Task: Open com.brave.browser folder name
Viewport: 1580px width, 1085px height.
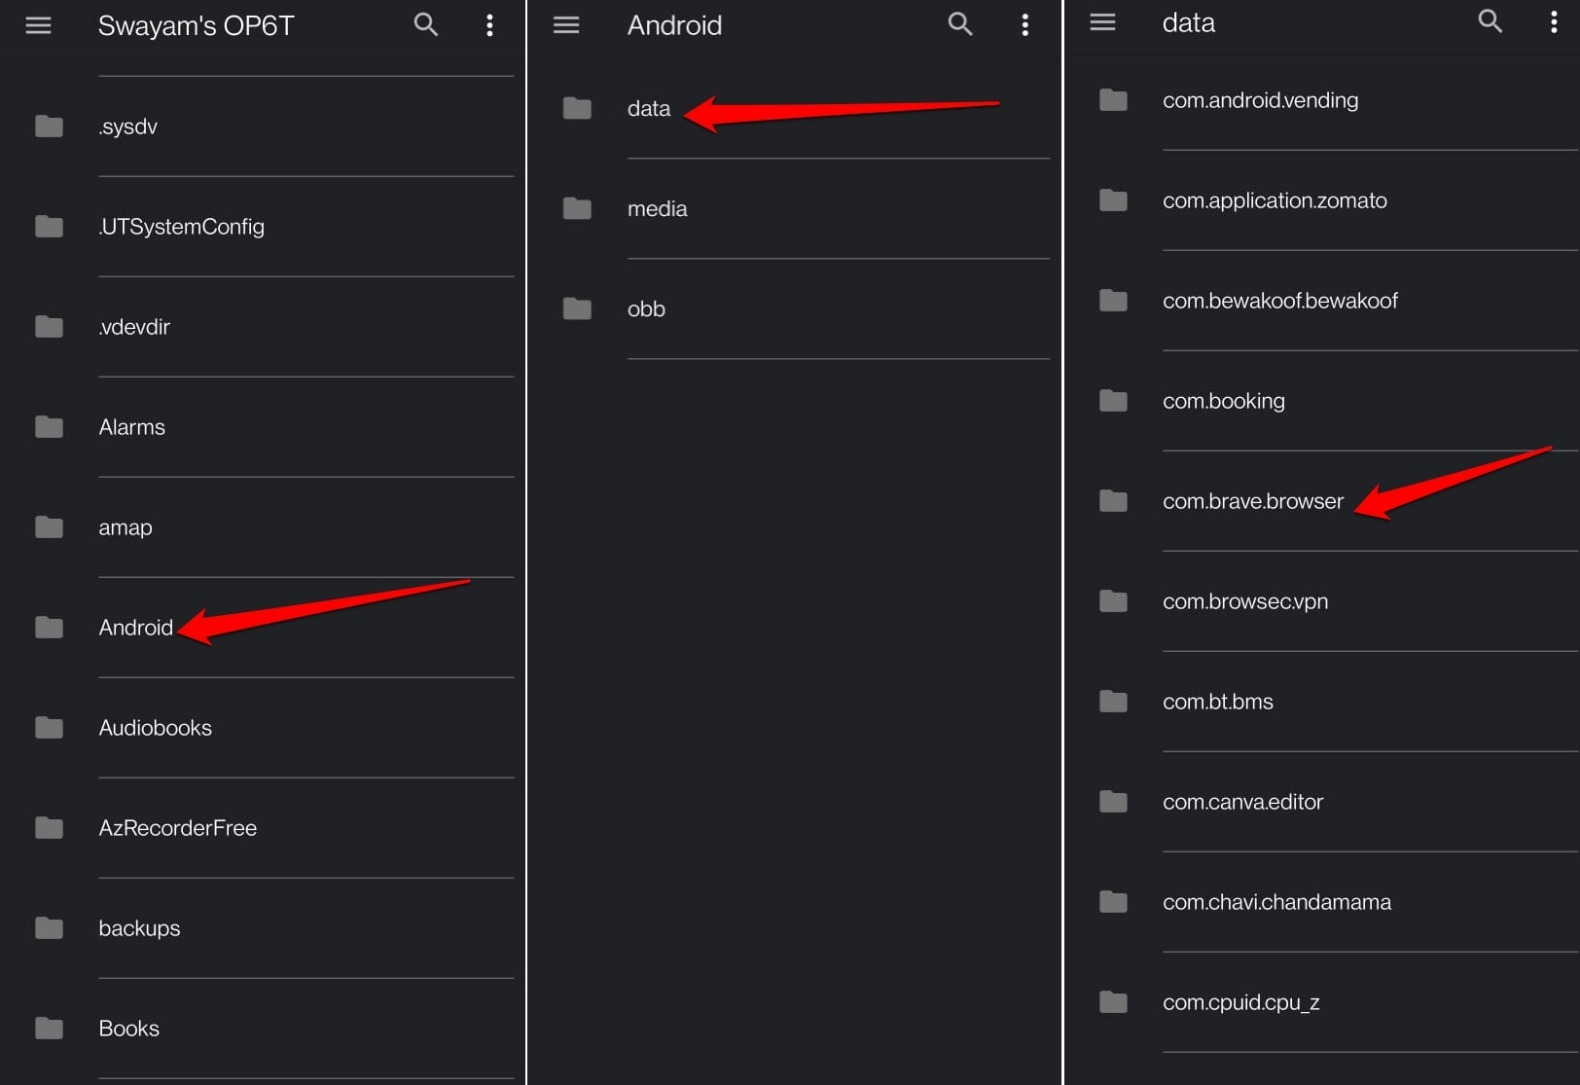Action: pos(1253,501)
